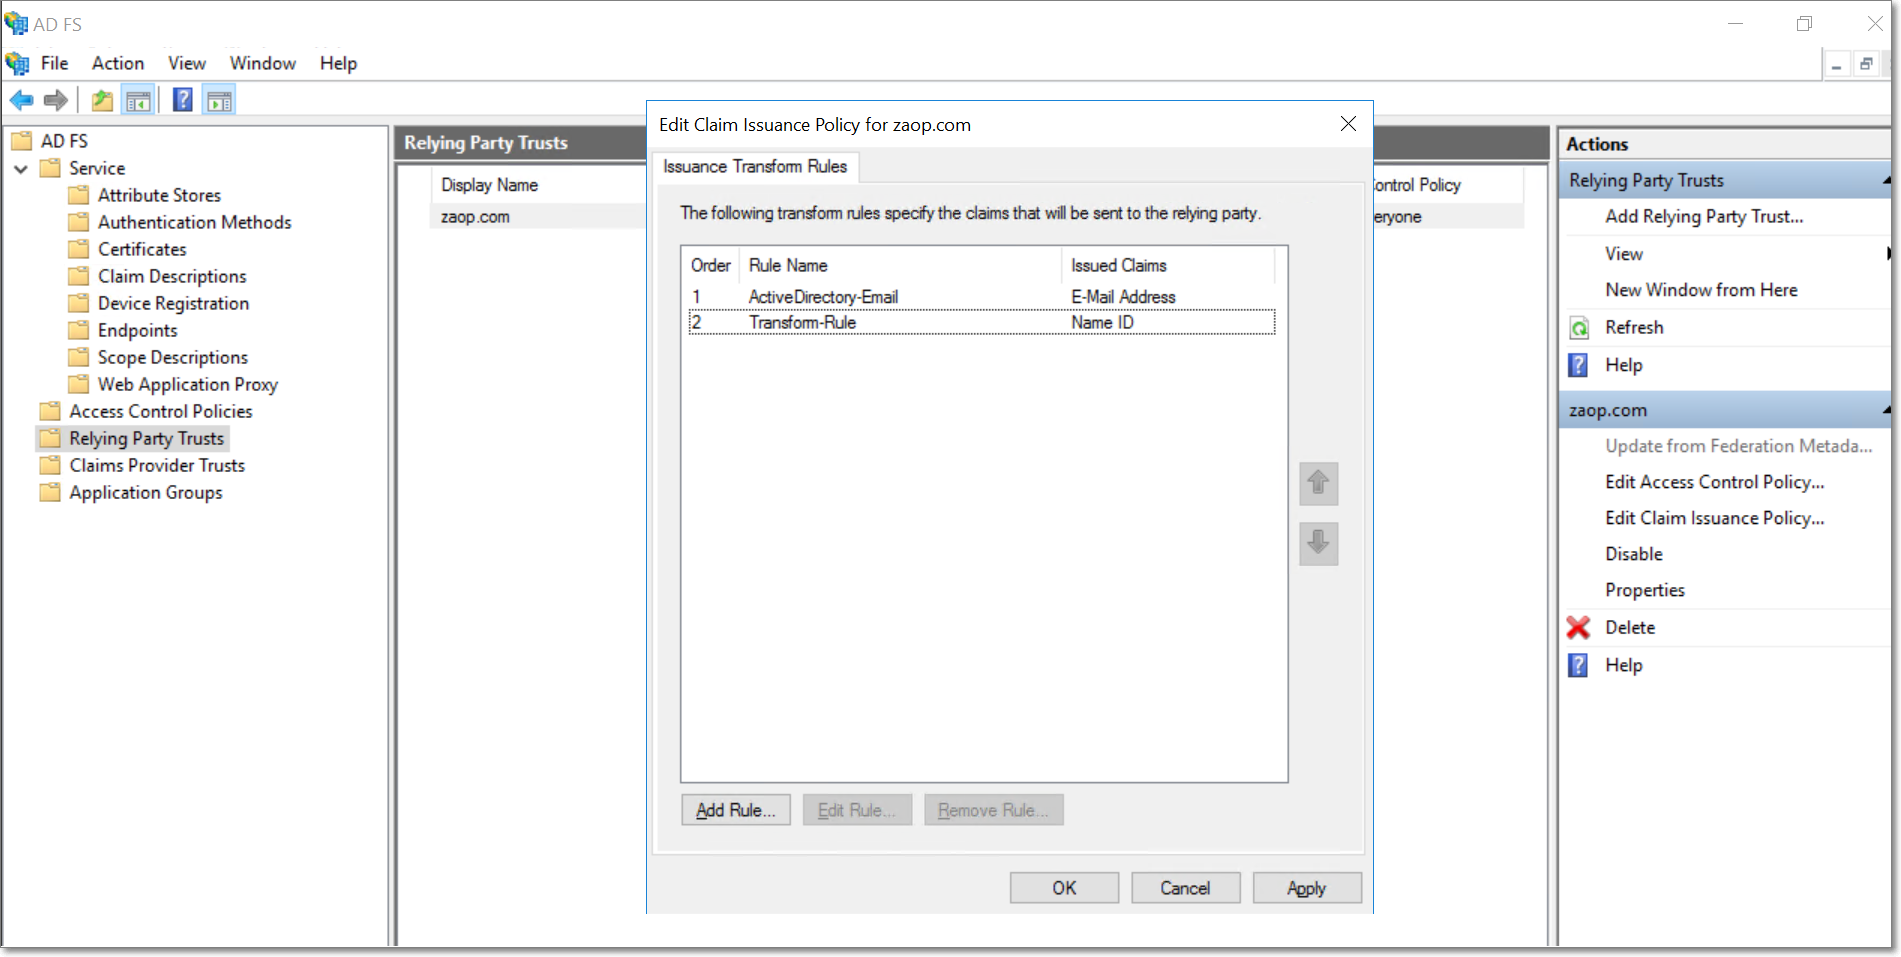Viewport: 1901px width, 957px height.
Task: Click Update from Federation Metadata action
Action: click(1739, 446)
